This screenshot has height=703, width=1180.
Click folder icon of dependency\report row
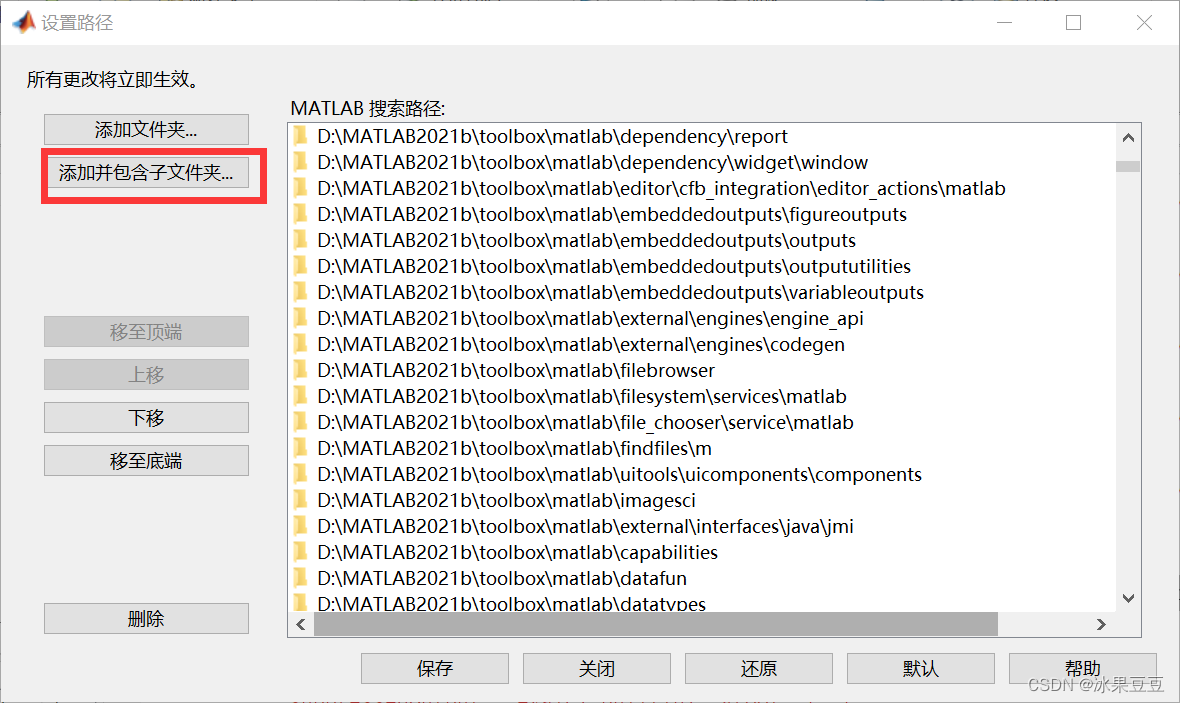point(300,135)
